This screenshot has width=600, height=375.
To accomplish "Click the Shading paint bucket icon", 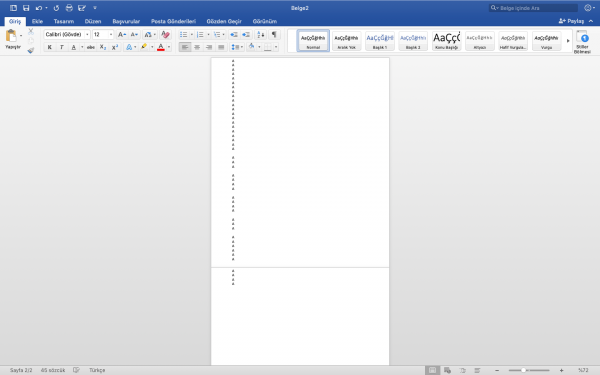I will 251,47.
